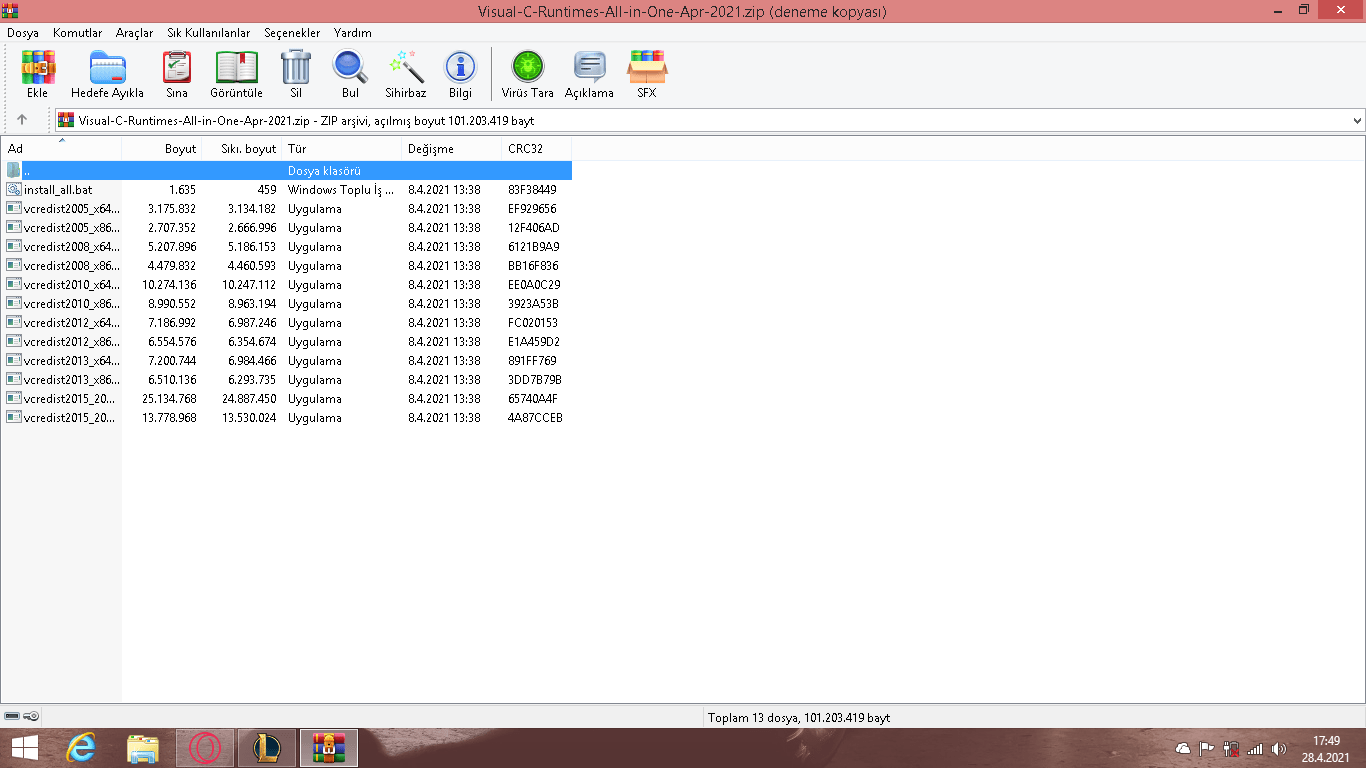Sort by the Ad column header
The height and width of the screenshot is (768, 1366).
pos(61,149)
